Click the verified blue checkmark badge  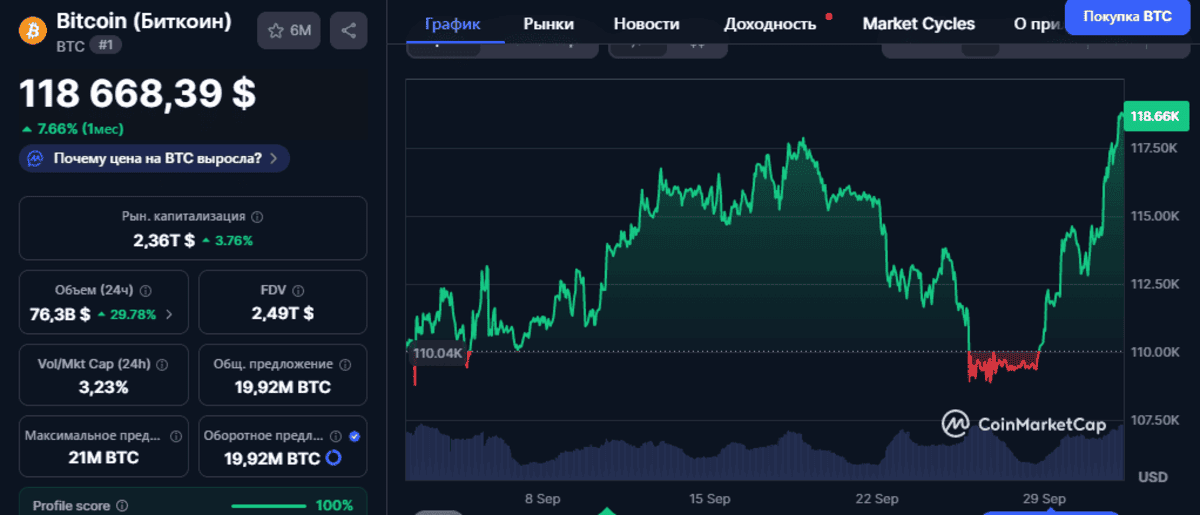coord(355,436)
